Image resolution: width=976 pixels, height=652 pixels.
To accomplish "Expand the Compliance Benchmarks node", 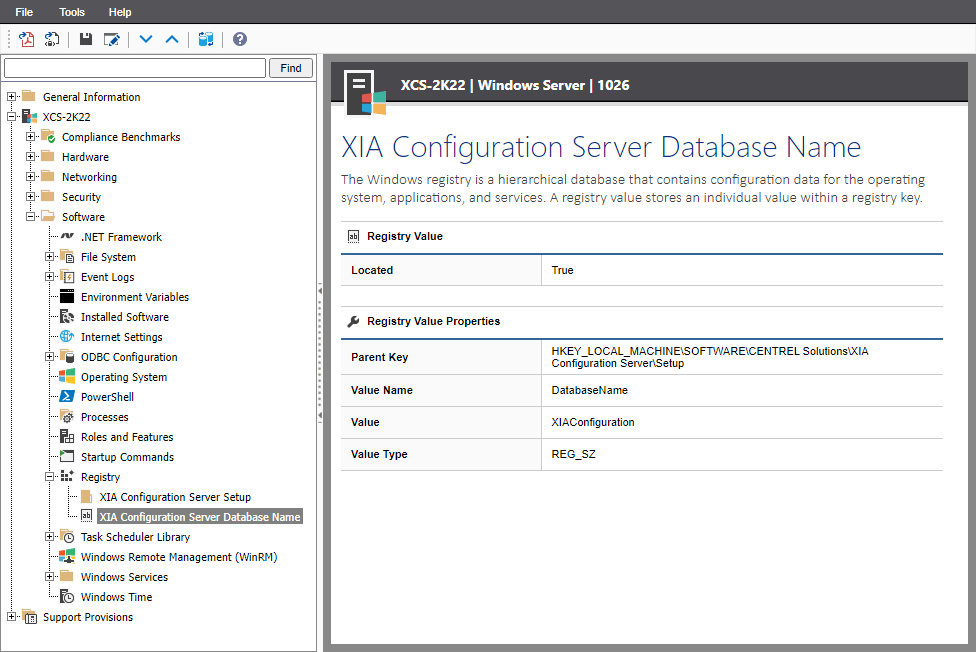I will point(30,136).
